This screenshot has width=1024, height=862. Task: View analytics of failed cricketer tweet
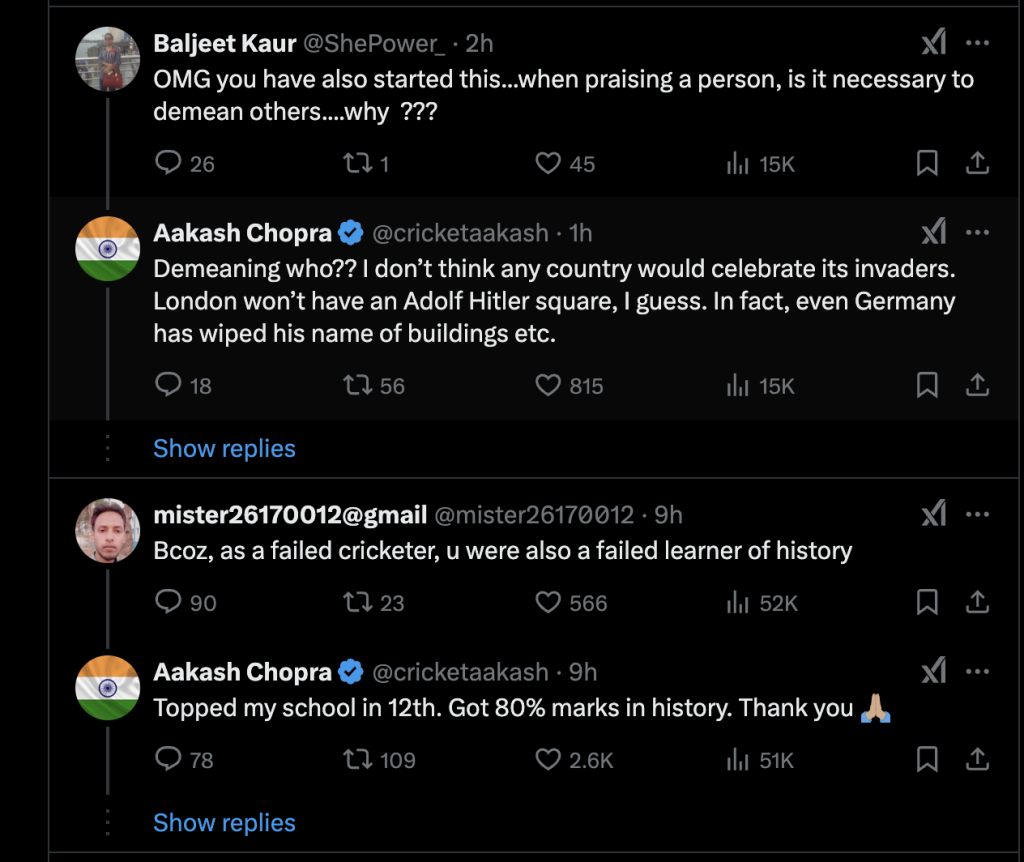tap(739, 603)
